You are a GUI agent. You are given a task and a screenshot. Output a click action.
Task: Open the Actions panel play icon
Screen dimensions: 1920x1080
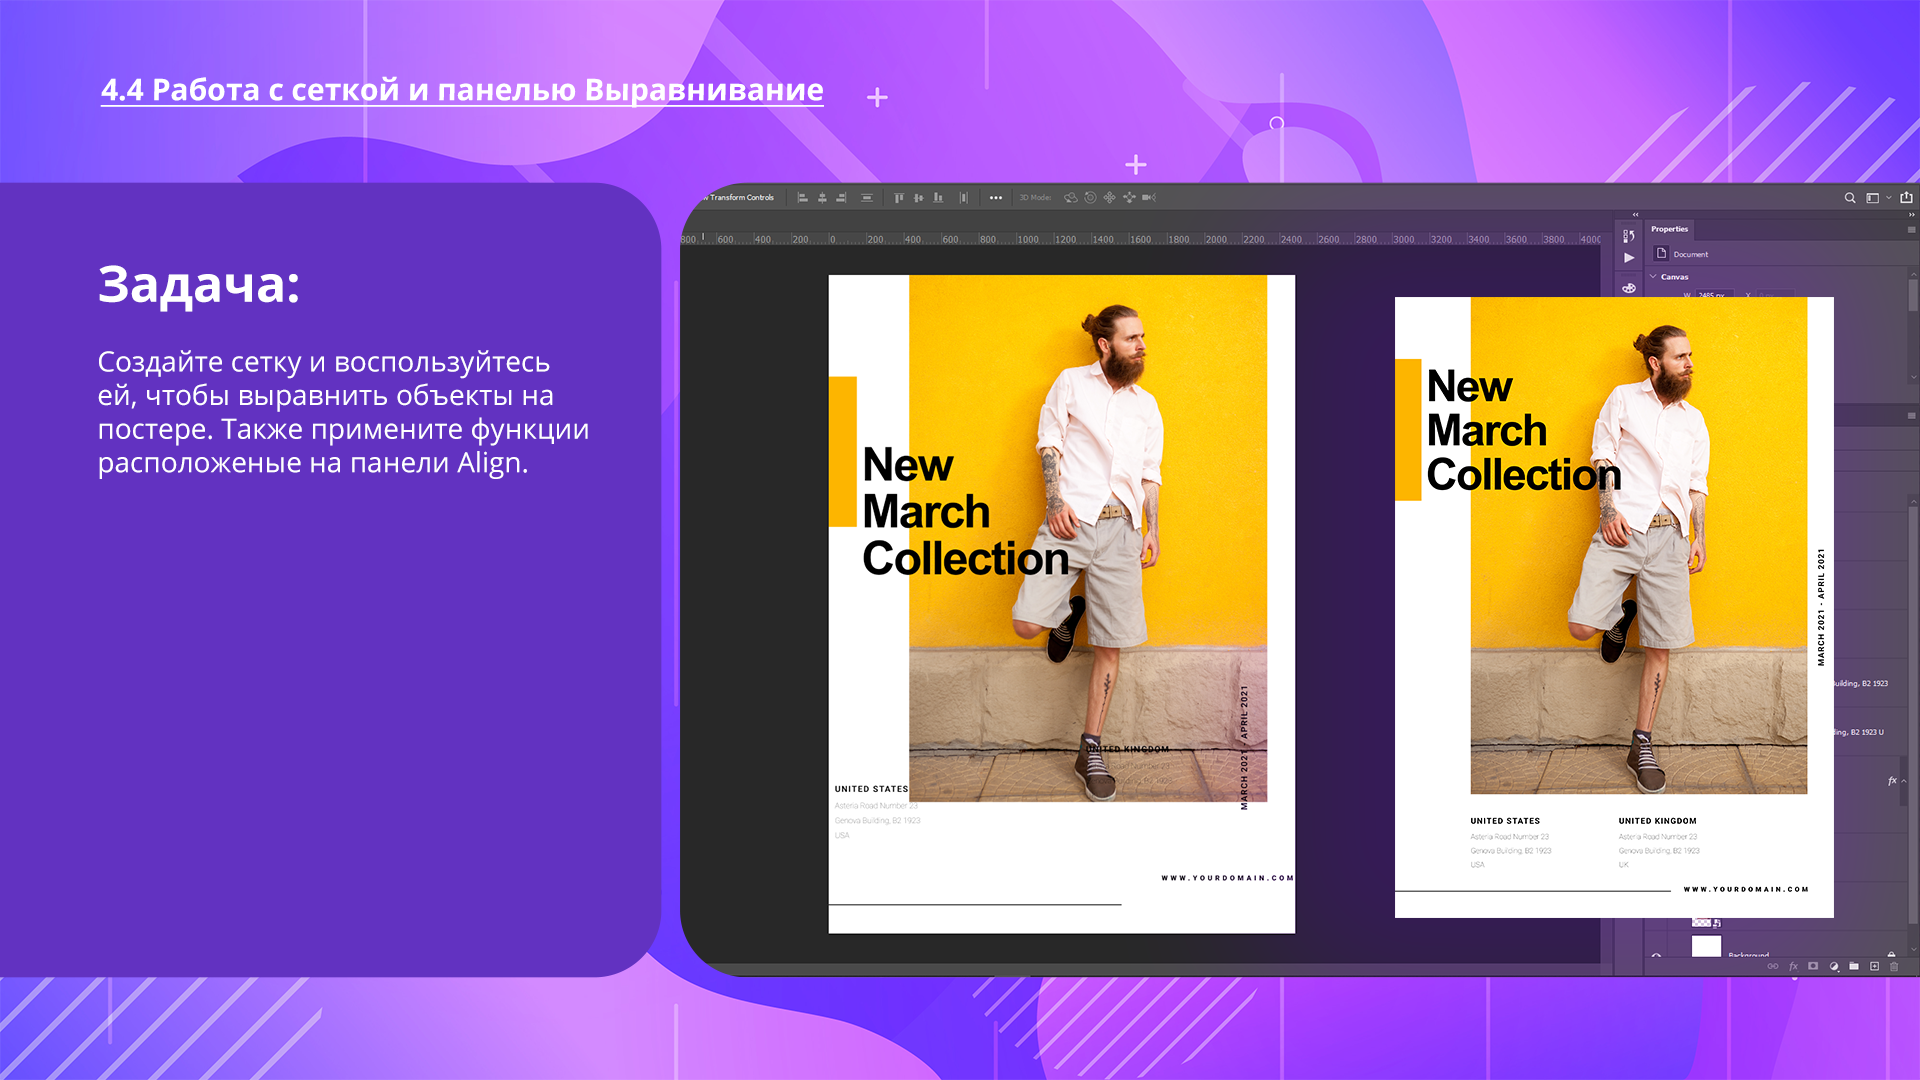(x=1629, y=258)
